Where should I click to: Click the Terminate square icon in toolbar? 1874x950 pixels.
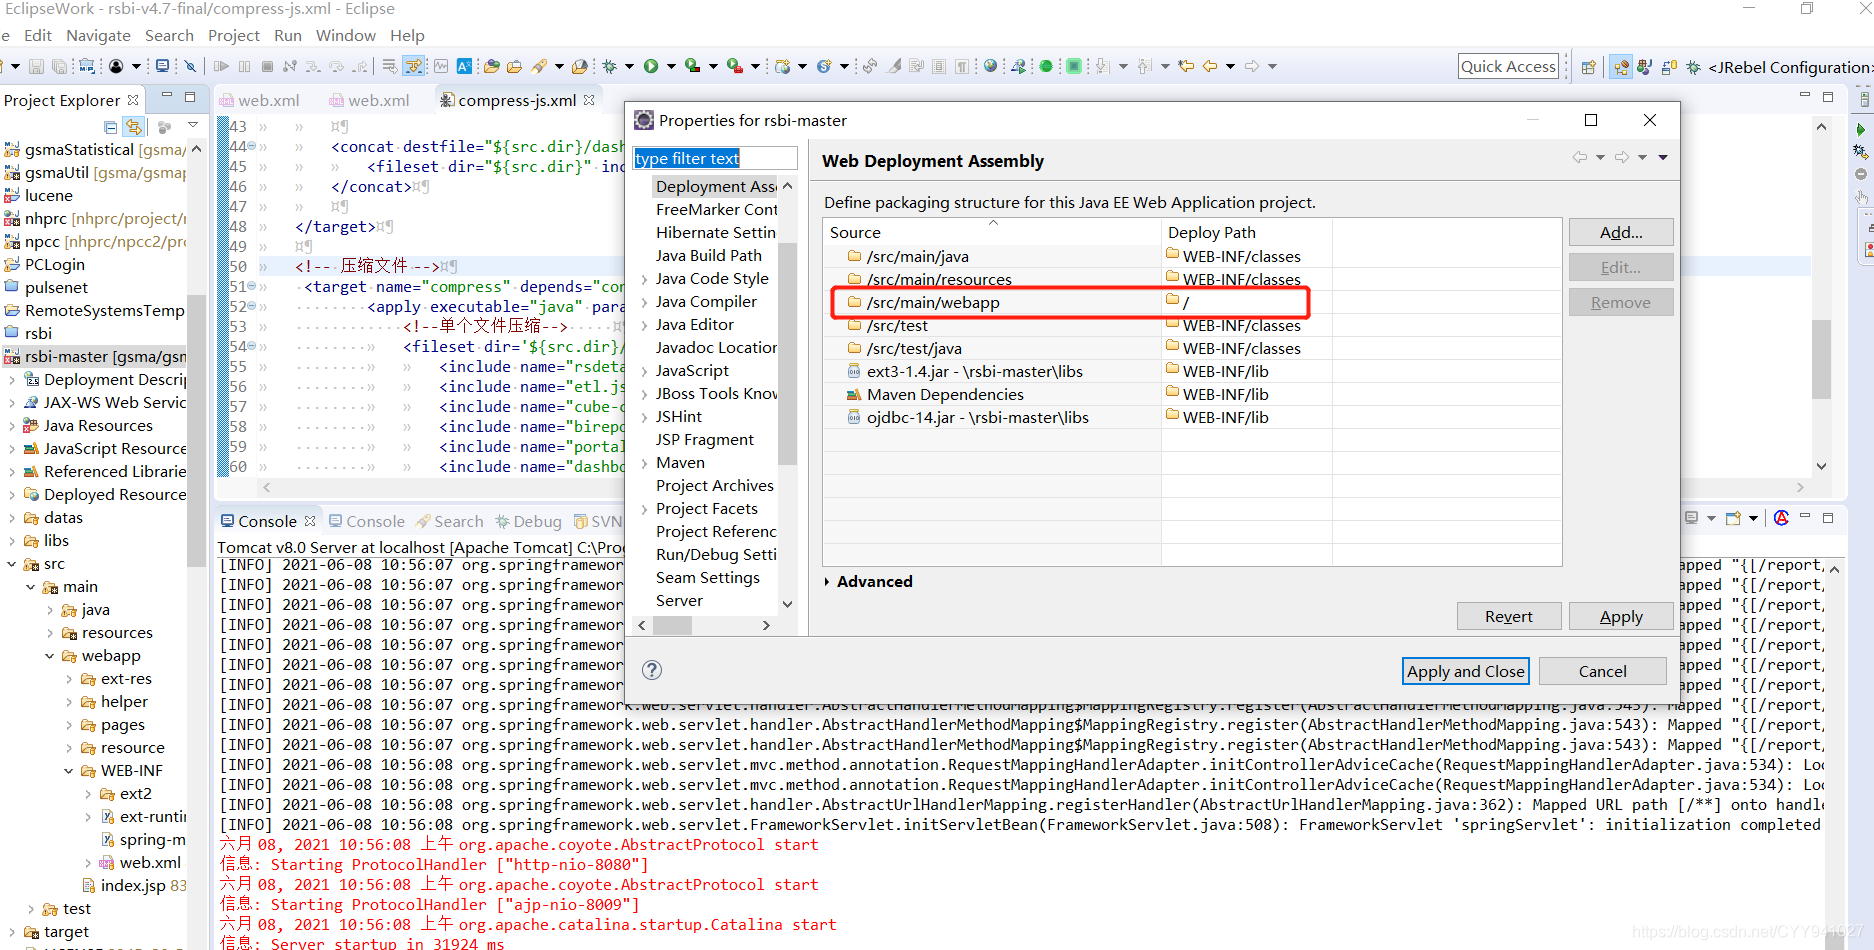click(x=267, y=66)
